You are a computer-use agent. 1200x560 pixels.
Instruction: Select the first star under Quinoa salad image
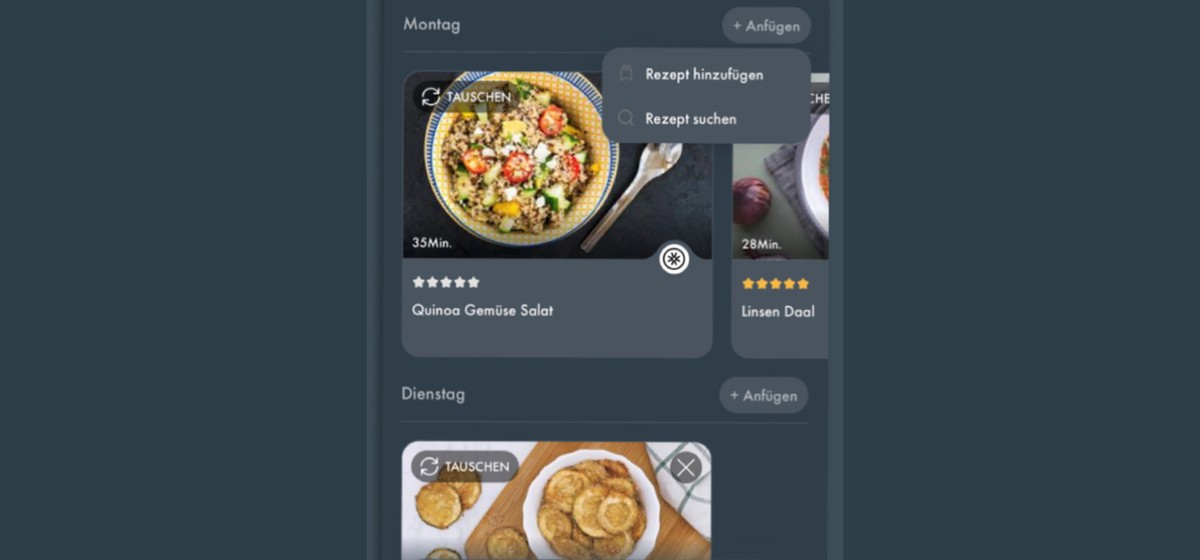point(419,282)
